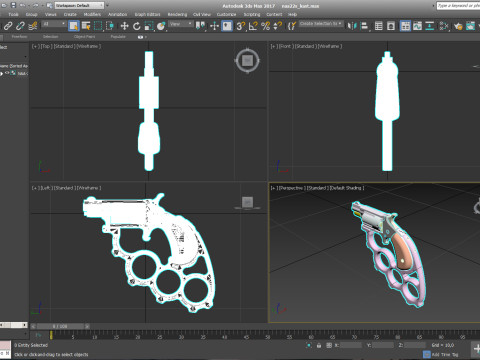Click Use Pivot Point Center icon
This screenshot has width=480, height=360.
(200, 26)
